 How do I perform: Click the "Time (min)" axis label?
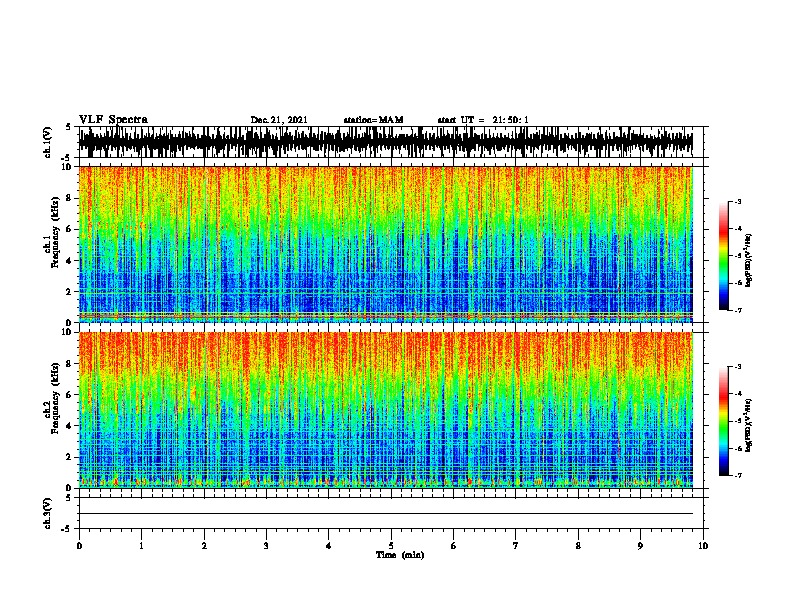tap(400, 555)
